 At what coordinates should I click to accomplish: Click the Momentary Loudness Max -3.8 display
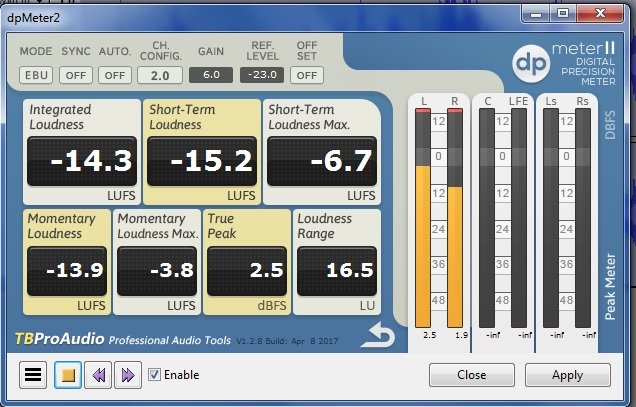(x=157, y=271)
